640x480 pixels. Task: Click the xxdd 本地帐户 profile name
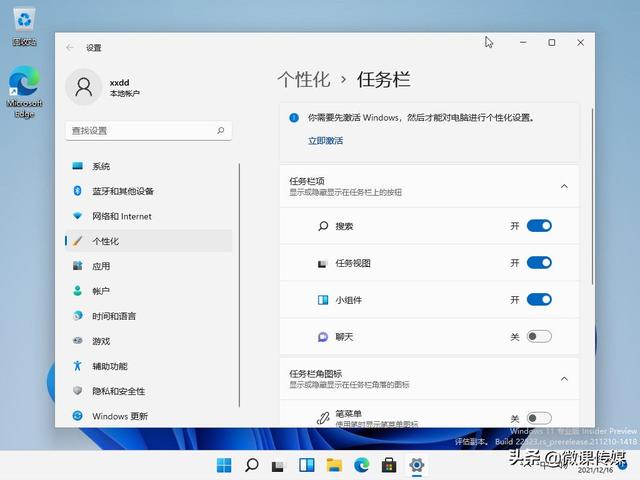pyautogui.click(x=124, y=87)
